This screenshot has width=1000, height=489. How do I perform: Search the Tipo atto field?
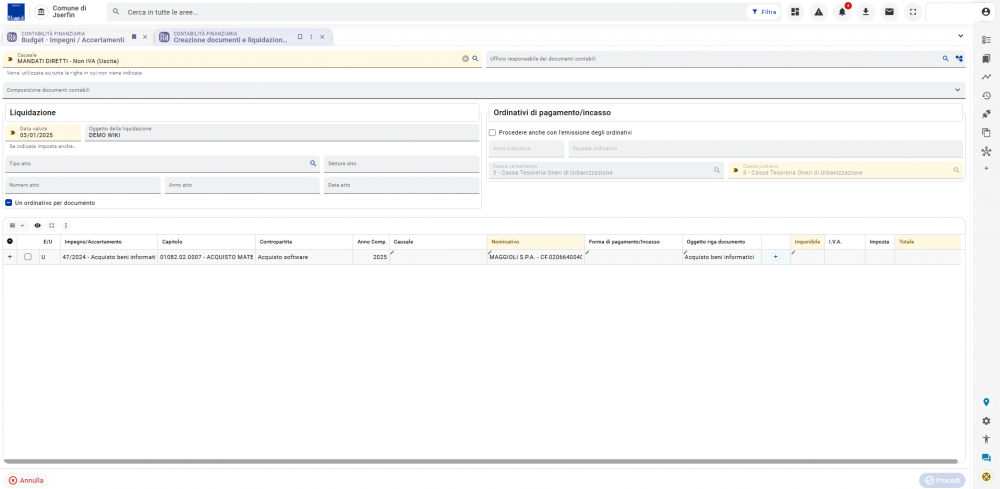point(313,163)
